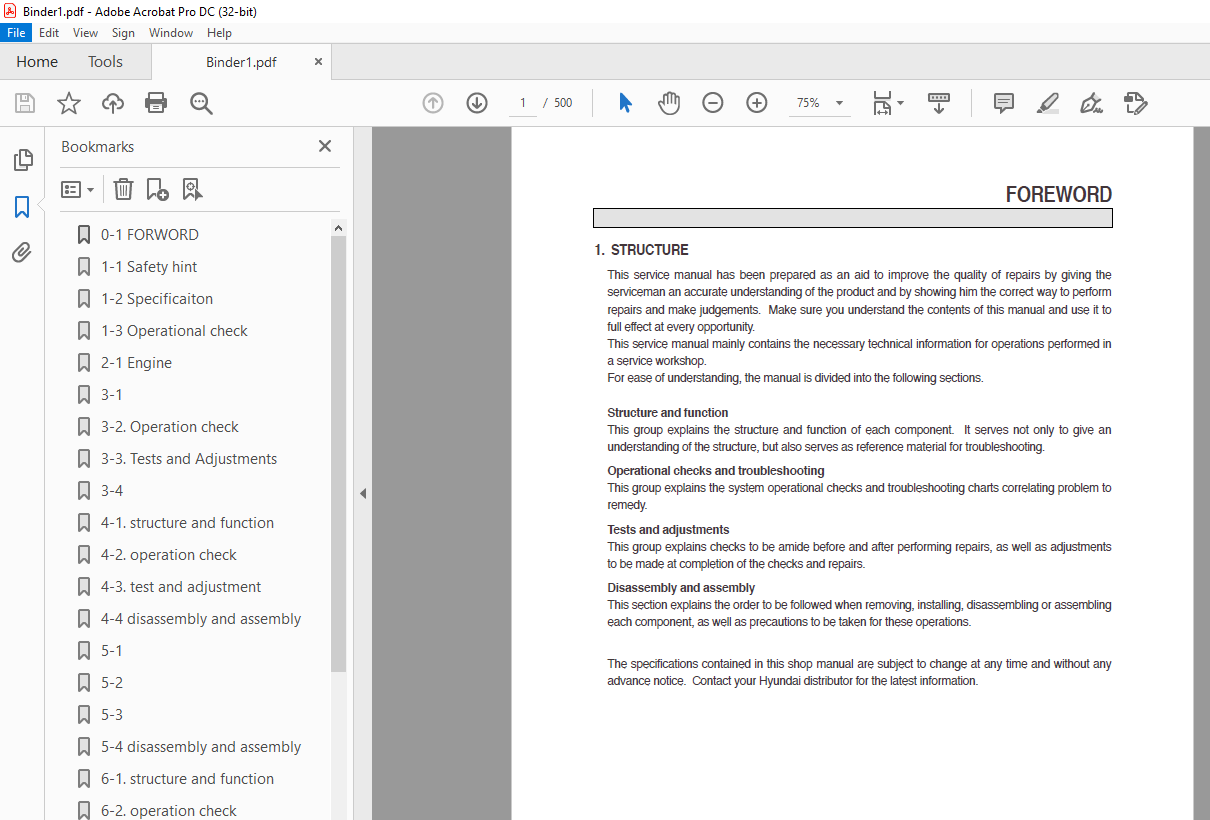Open bookmark 4-2. operation check
Image resolution: width=1210 pixels, height=820 pixels.
coord(168,555)
